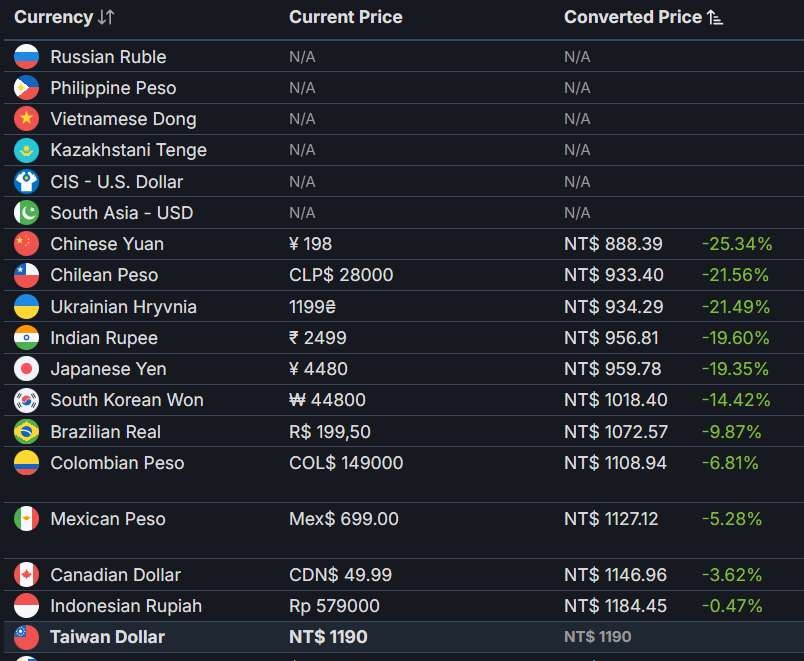Click the Vietnamese Dong flag icon

click(26, 119)
